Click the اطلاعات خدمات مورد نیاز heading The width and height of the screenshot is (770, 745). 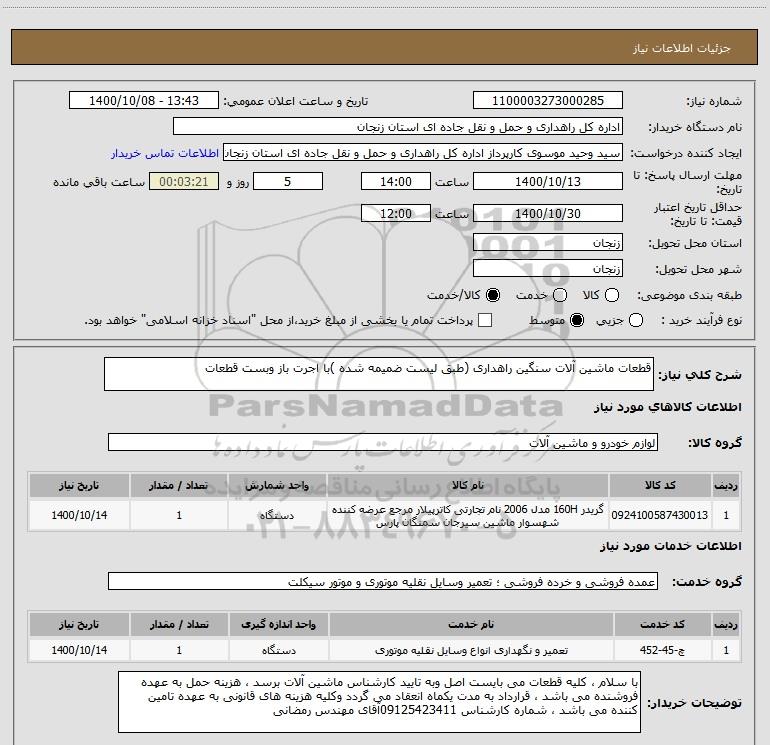tap(671, 546)
